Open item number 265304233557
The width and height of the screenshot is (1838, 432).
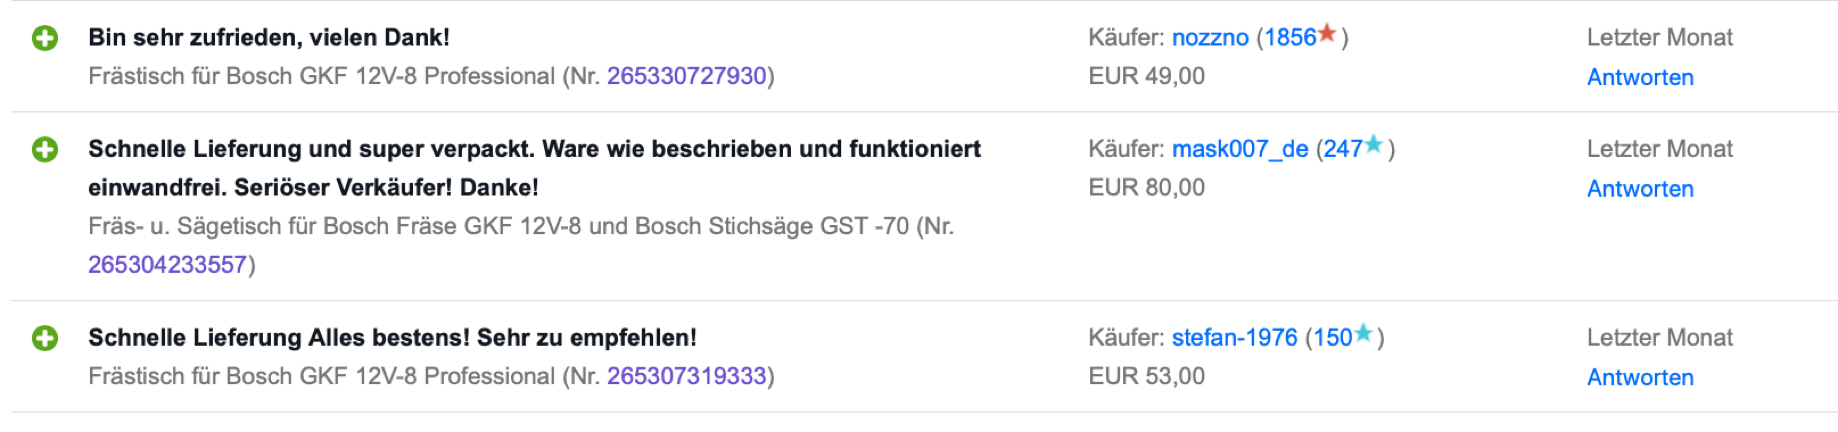coord(167,265)
